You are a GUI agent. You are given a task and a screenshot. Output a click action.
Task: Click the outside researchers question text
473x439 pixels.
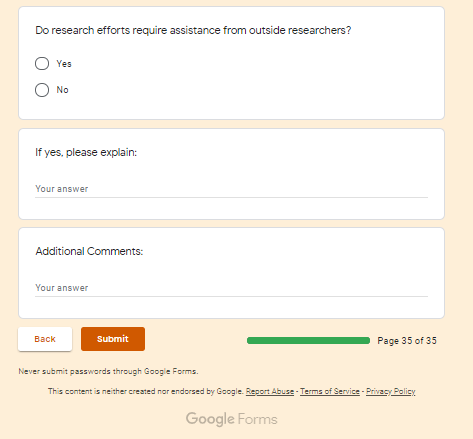193,30
